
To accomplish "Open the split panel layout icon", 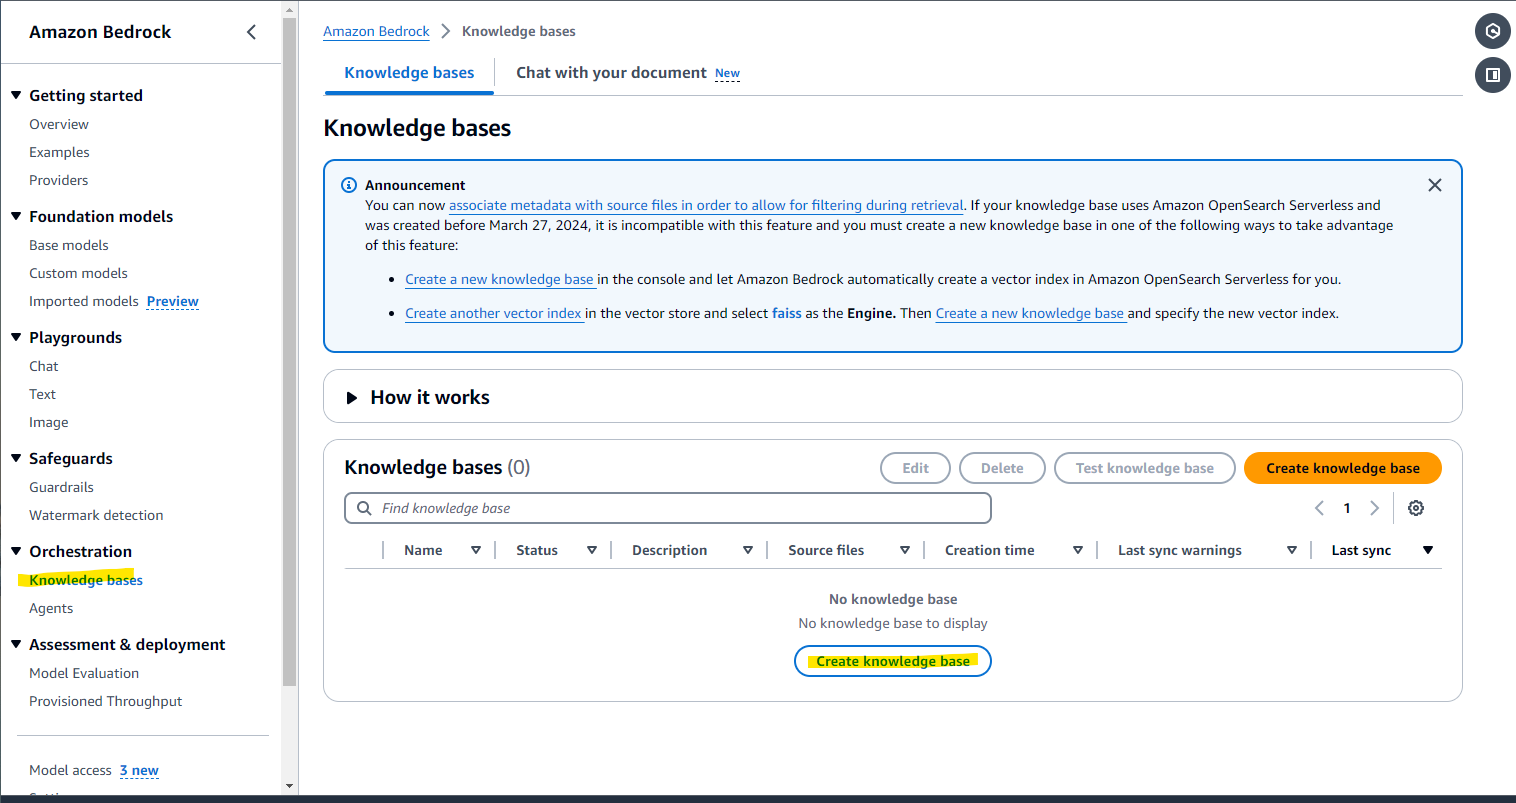I will [x=1492, y=75].
